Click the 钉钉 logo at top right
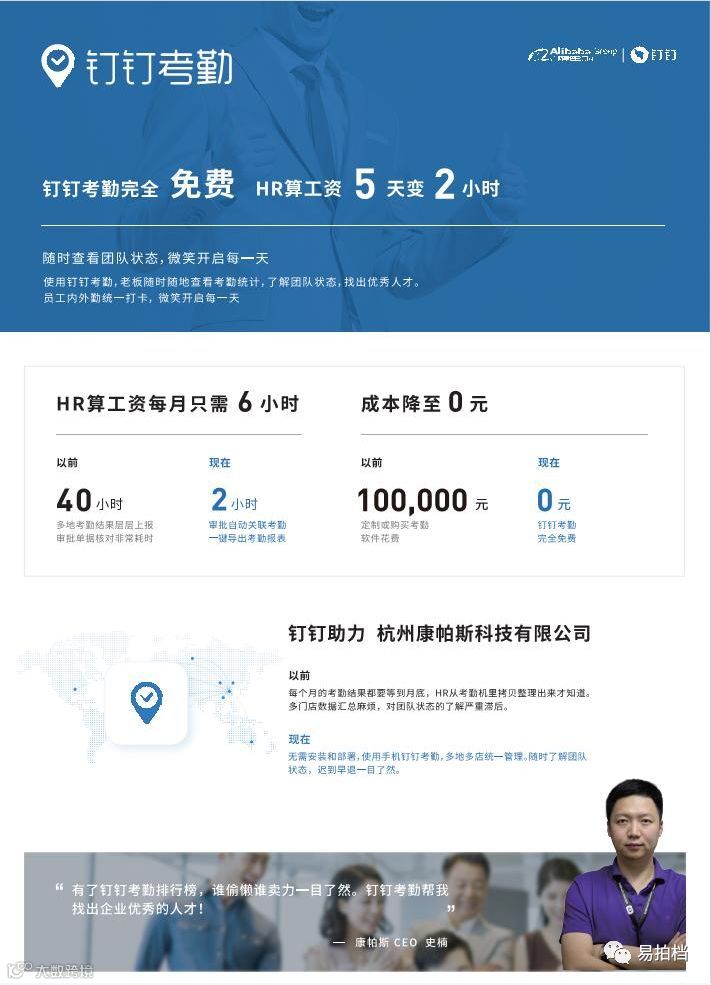The image size is (711, 985). pos(654,55)
